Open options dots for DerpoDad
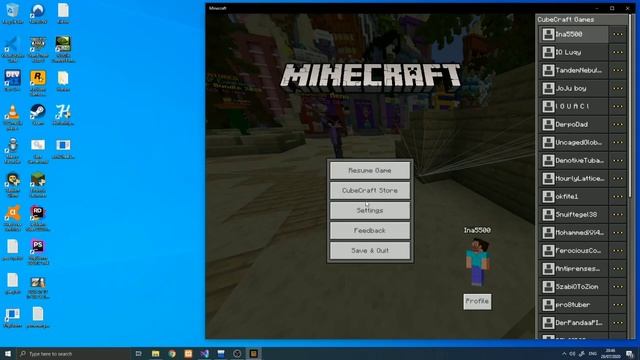 point(618,124)
